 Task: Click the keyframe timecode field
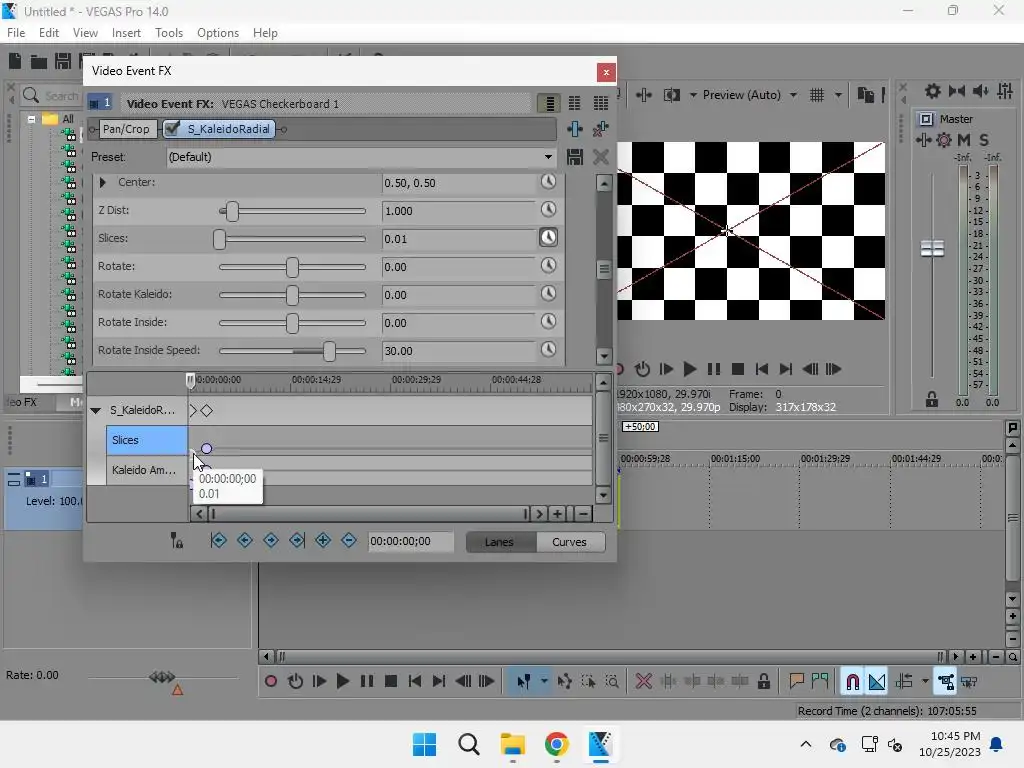point(411,541)
